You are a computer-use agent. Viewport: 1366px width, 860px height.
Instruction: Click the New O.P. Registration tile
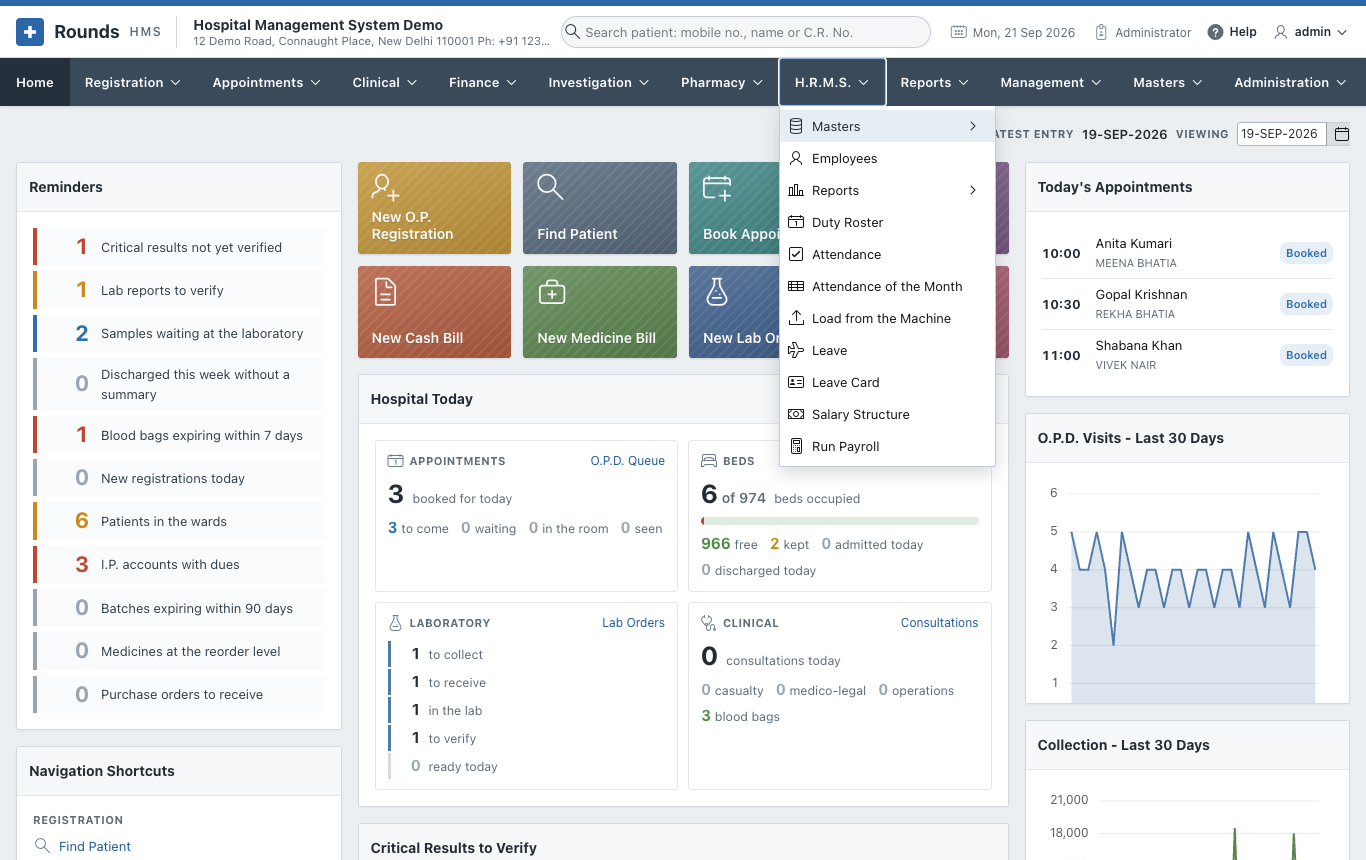coord(434,208)
